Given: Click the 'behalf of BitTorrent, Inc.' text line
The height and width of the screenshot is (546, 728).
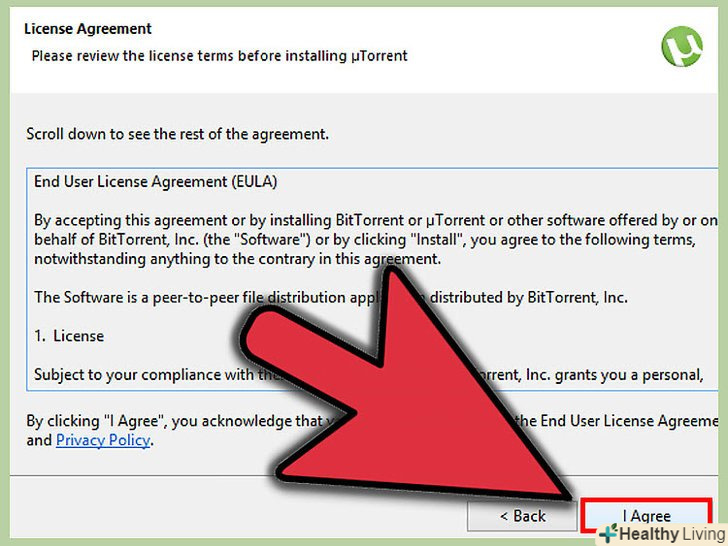Looking at the screenshot, I should (x=364, y=240).
